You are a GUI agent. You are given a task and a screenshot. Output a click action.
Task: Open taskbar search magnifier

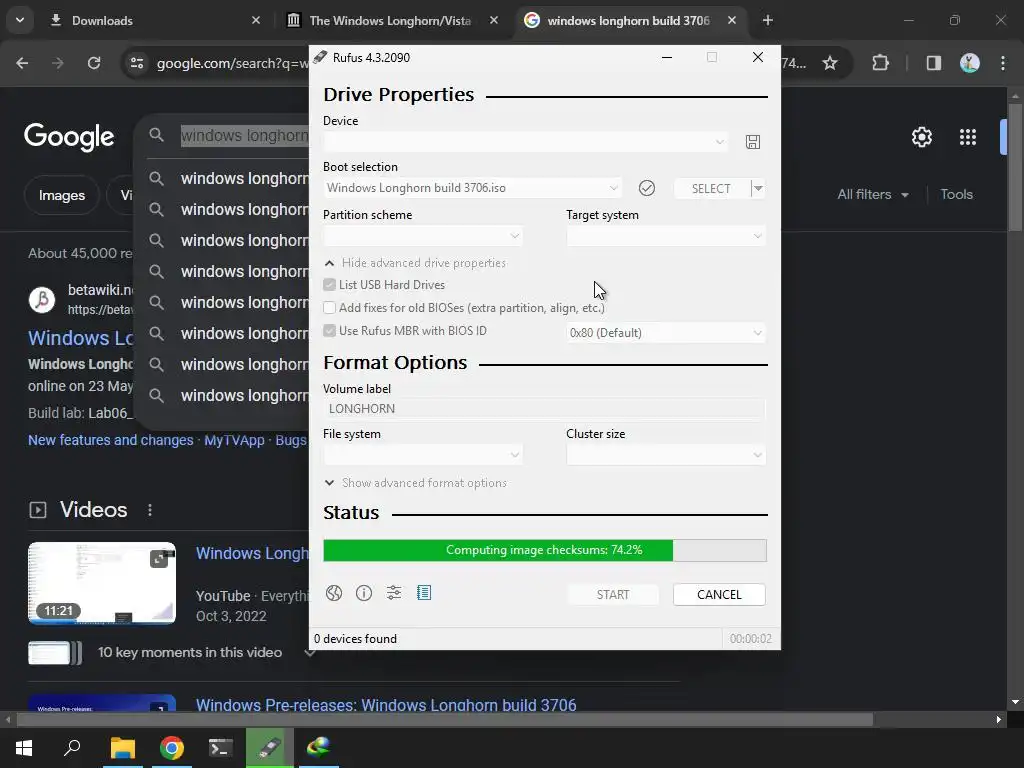tap(72, 748)
